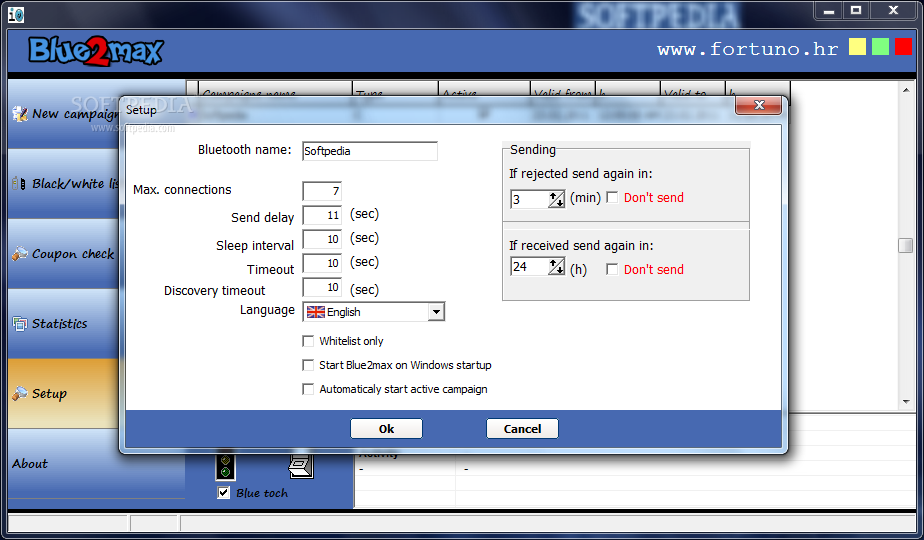This screenshot has width=924, height=540.
Task: Click the printer-like icon above Blue toch
Action: (301, 466)
